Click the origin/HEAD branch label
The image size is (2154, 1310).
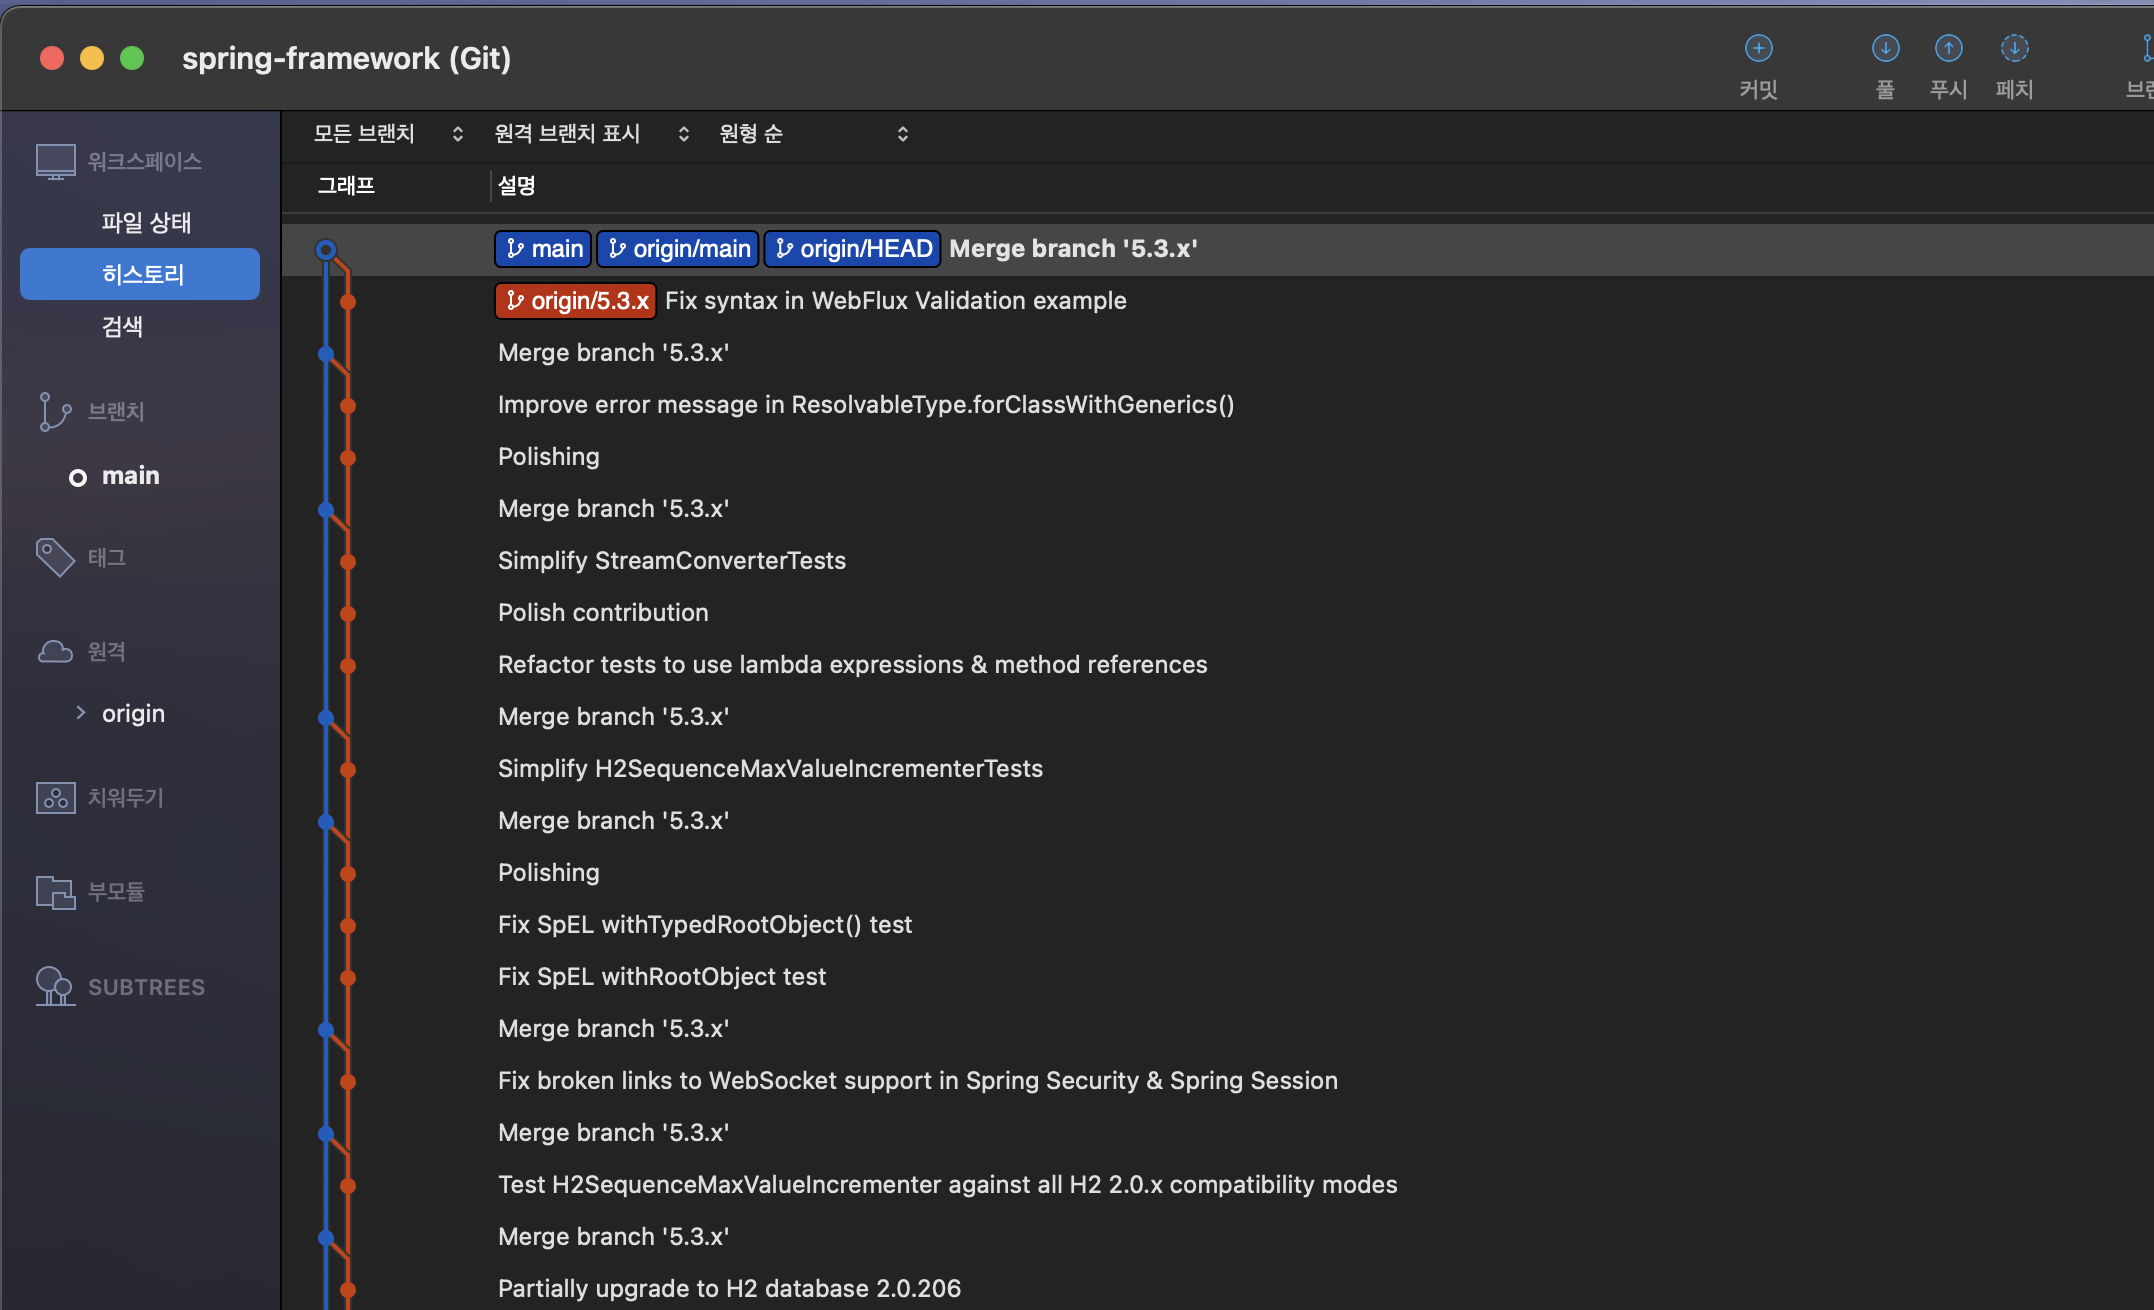tap(853, 249)
